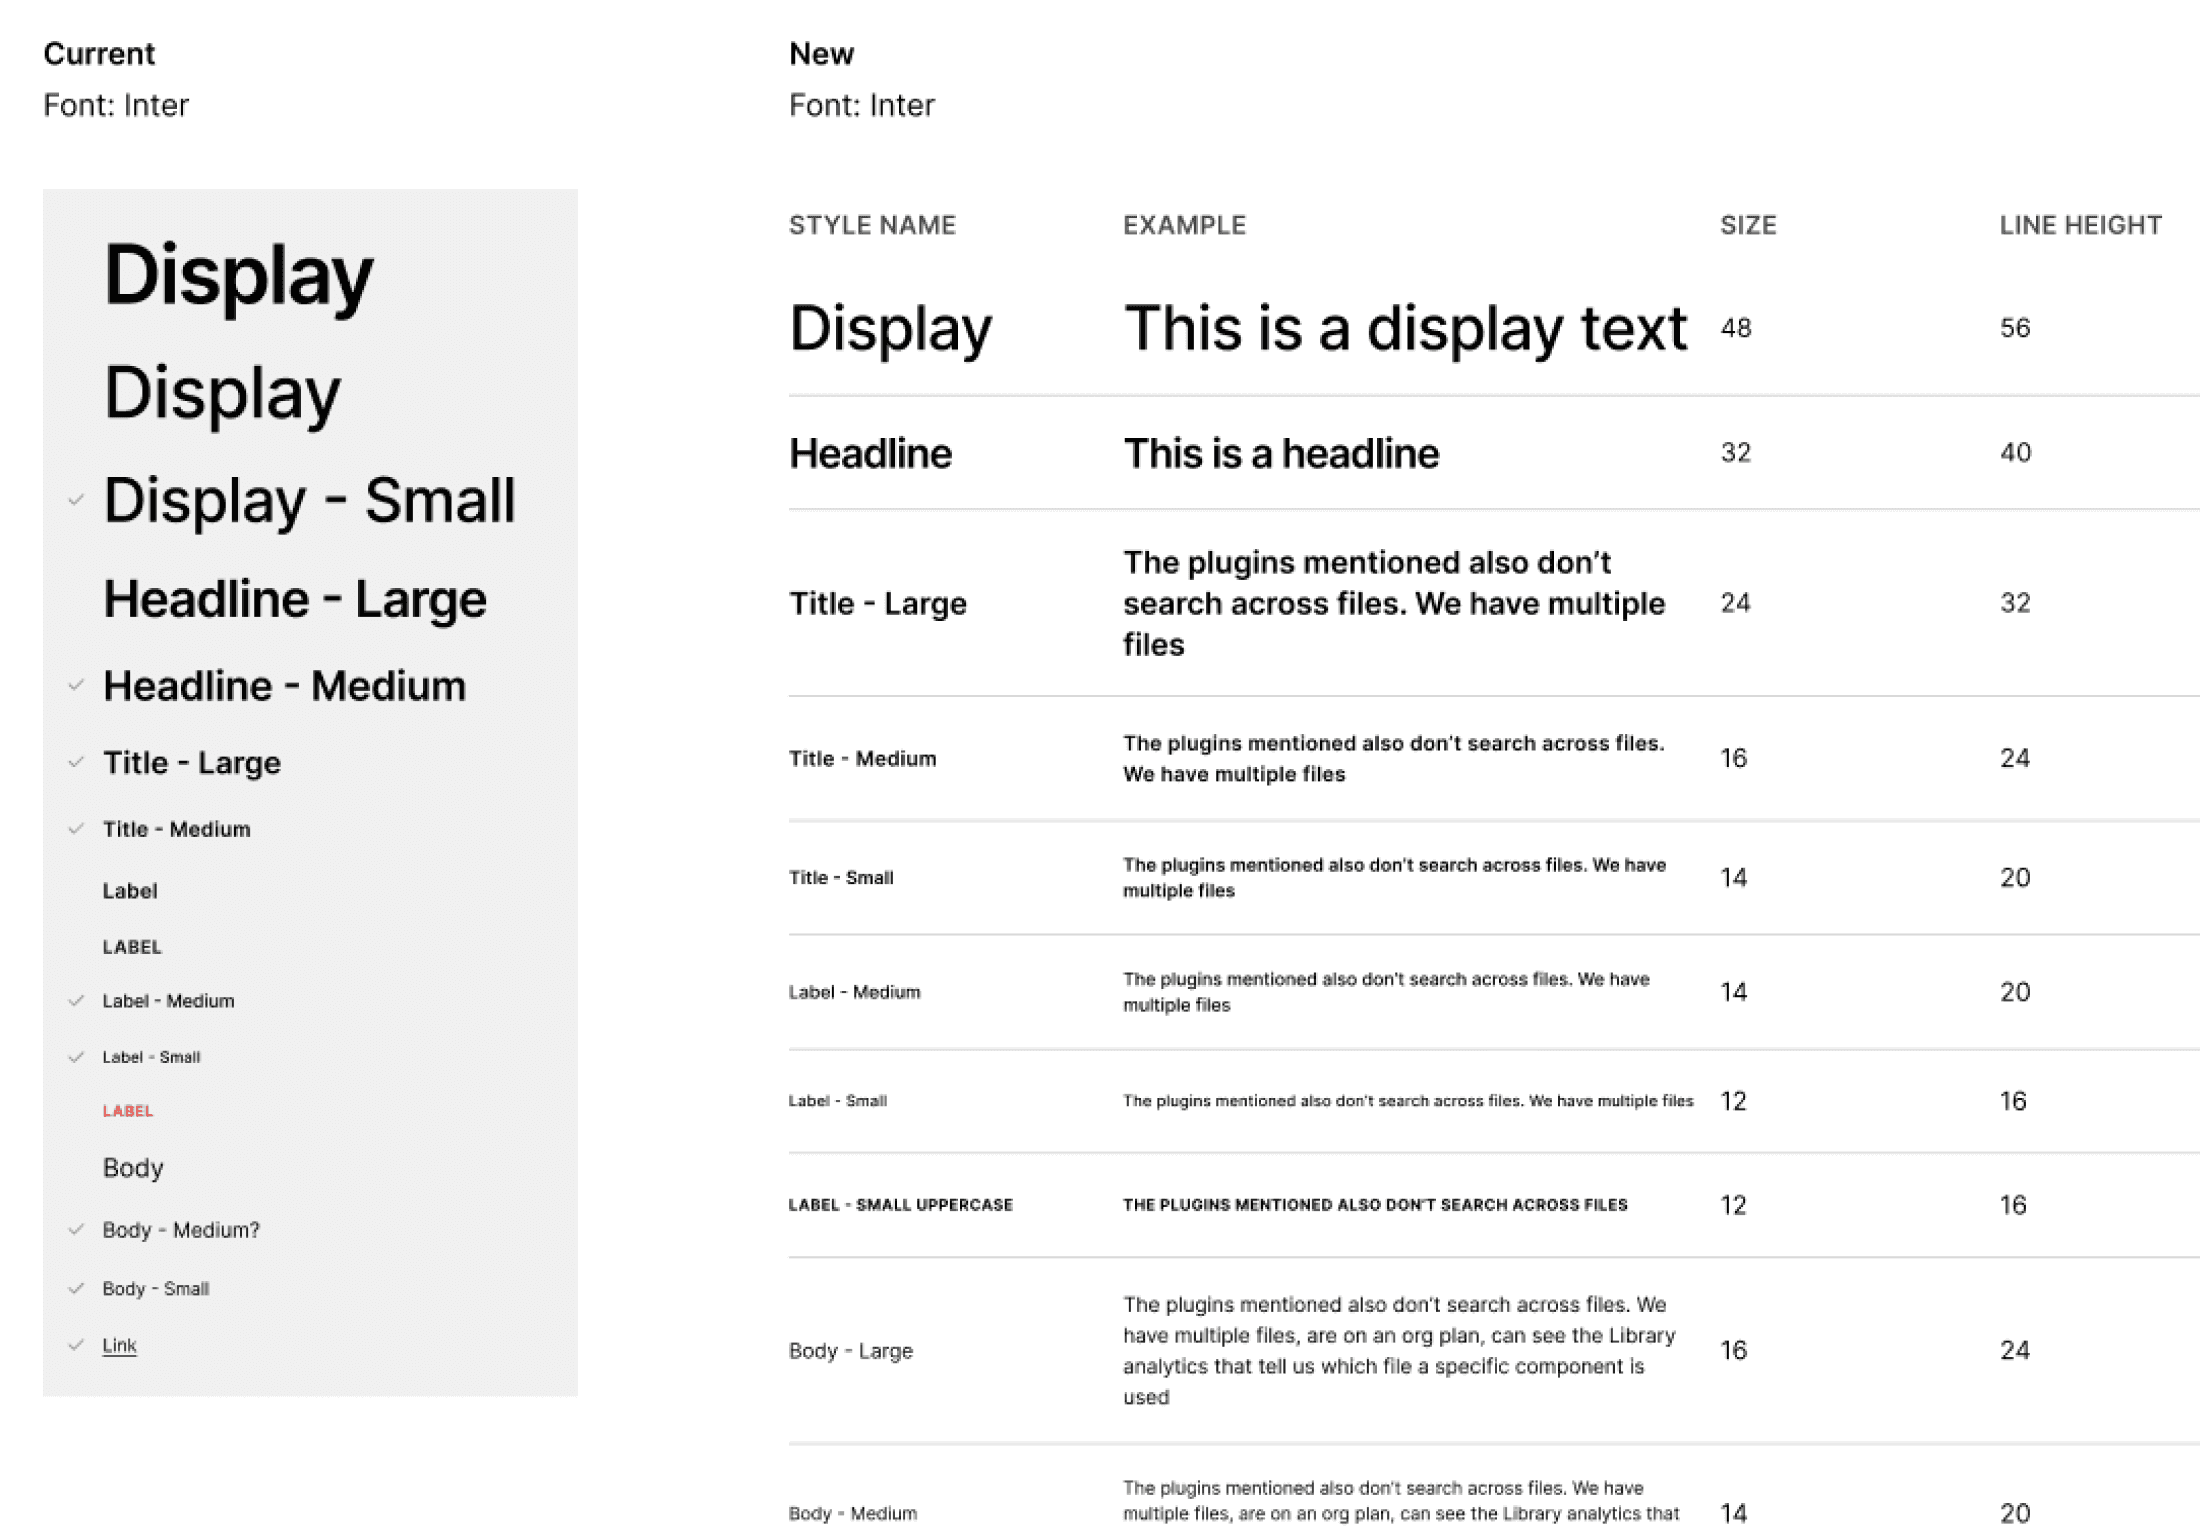Screen dimensions: 2200x1528
Task: Select the 'This is a display text' example
Action: pos(1404,328)
